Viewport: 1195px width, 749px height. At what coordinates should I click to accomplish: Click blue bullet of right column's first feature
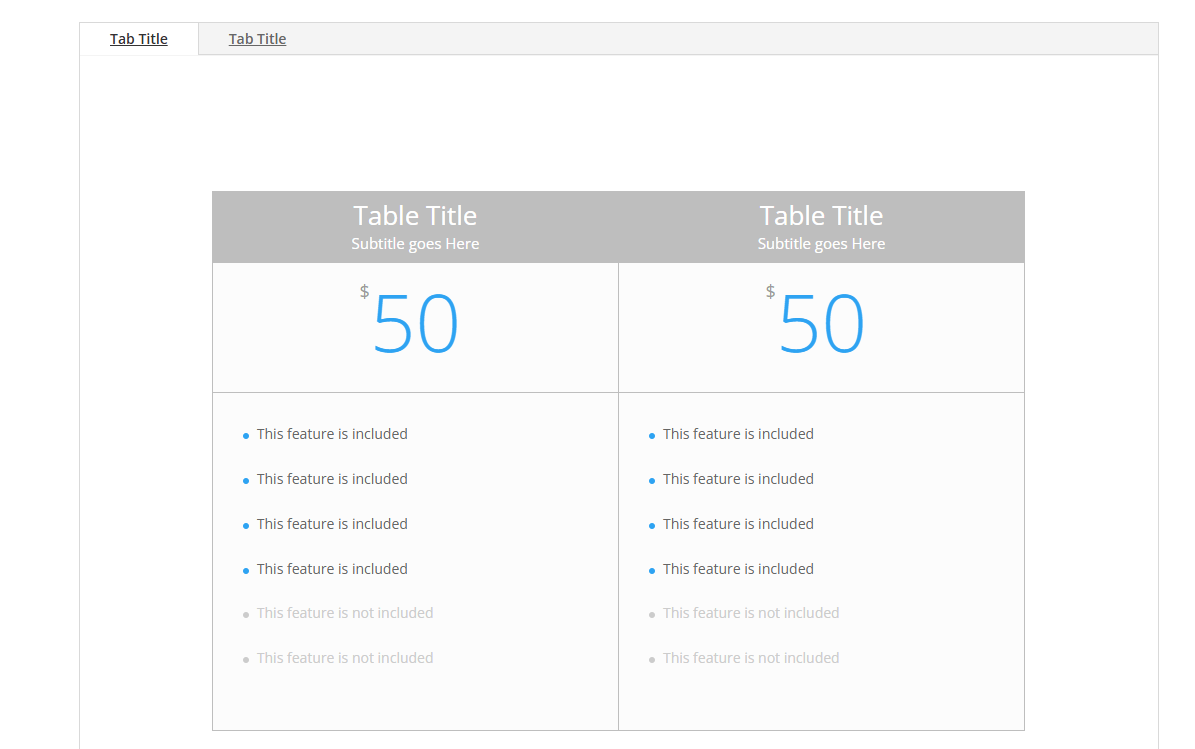coord(652,436)
